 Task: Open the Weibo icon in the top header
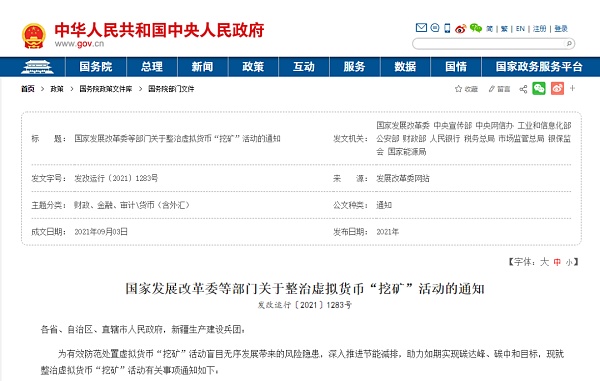[x=460, y=28]
